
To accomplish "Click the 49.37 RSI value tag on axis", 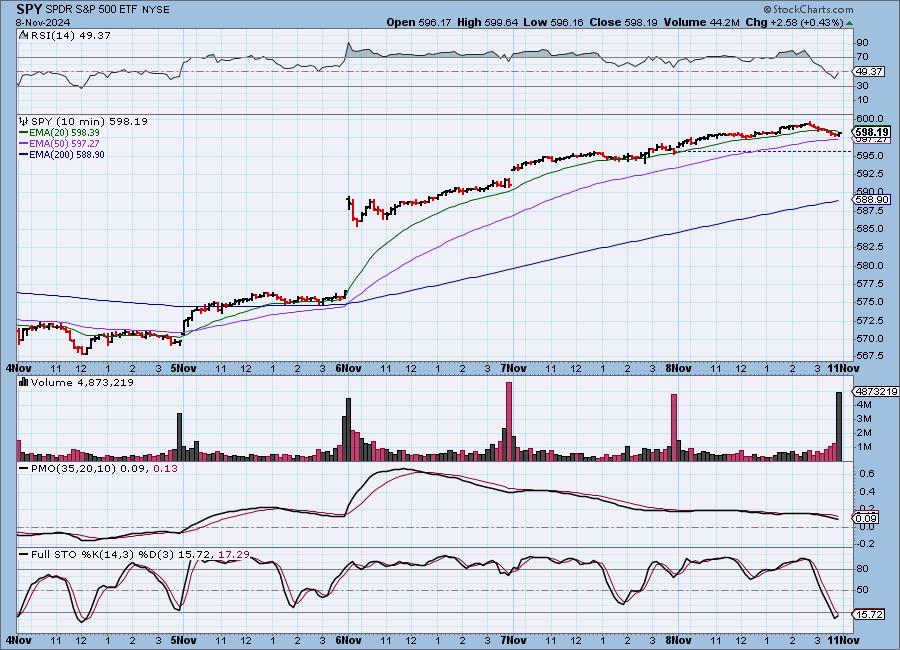I will coord(868,71).
